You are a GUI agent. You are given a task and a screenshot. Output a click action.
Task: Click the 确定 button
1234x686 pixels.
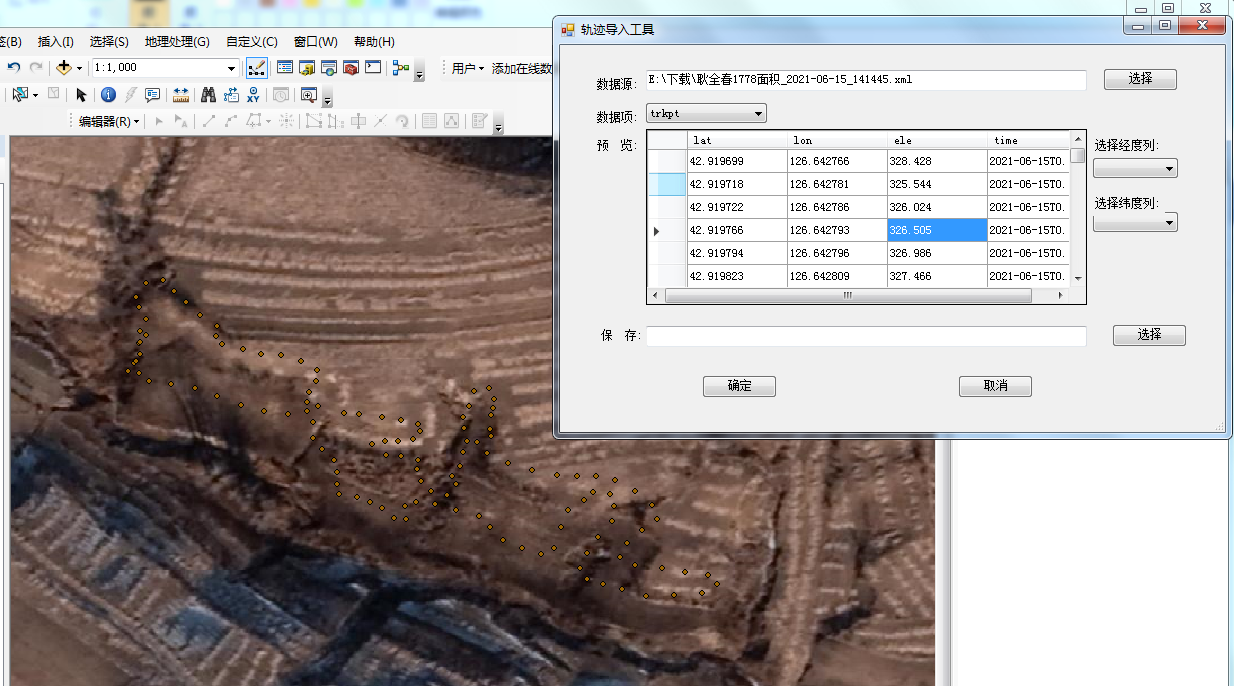[739, 386]
